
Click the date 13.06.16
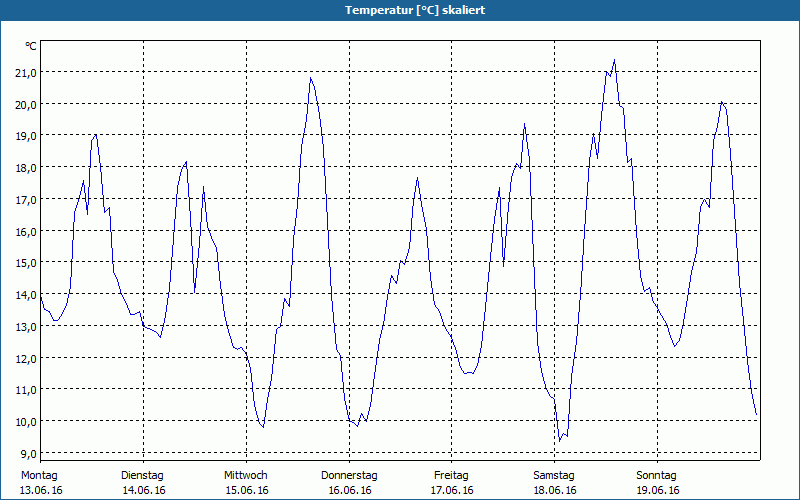[41, 490]
